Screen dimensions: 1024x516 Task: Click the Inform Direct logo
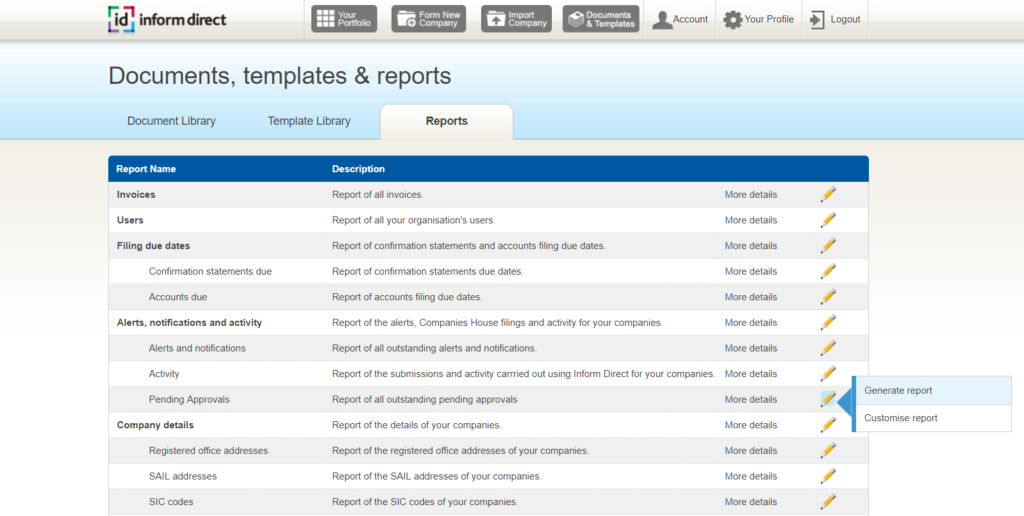click(x=167, y=19)
